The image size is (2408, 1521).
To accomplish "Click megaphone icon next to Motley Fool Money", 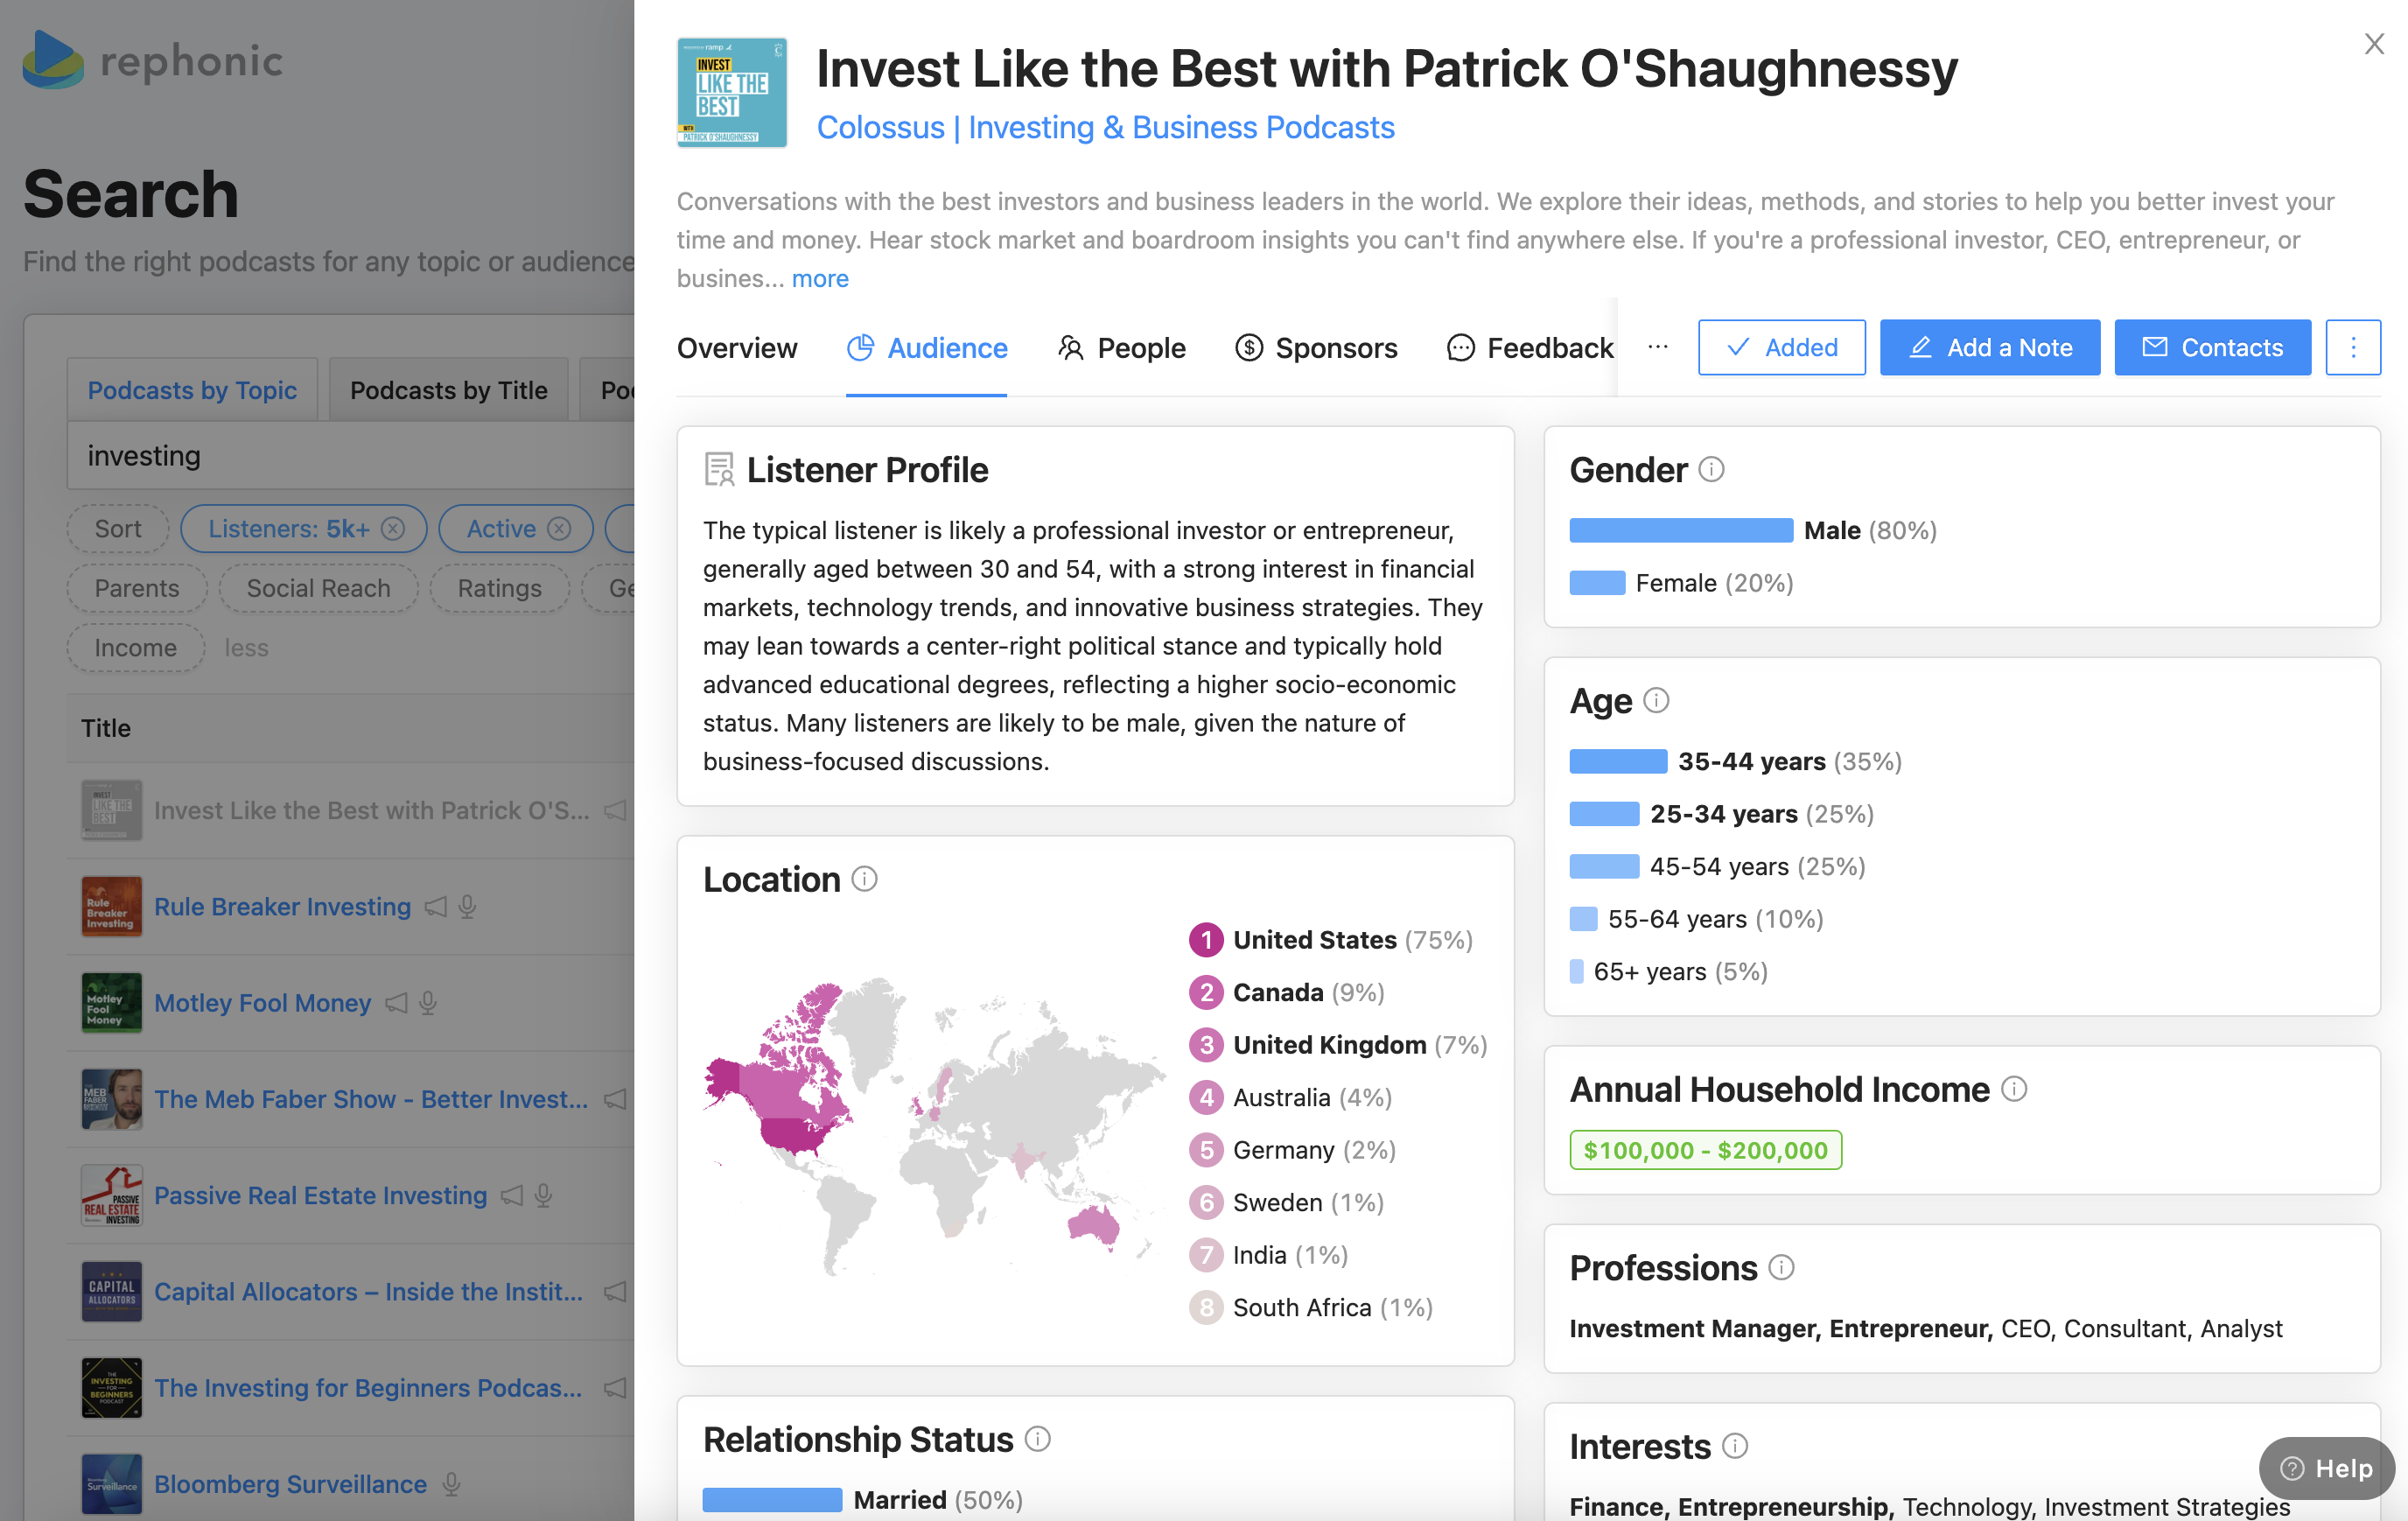I will pos(397,1002).
